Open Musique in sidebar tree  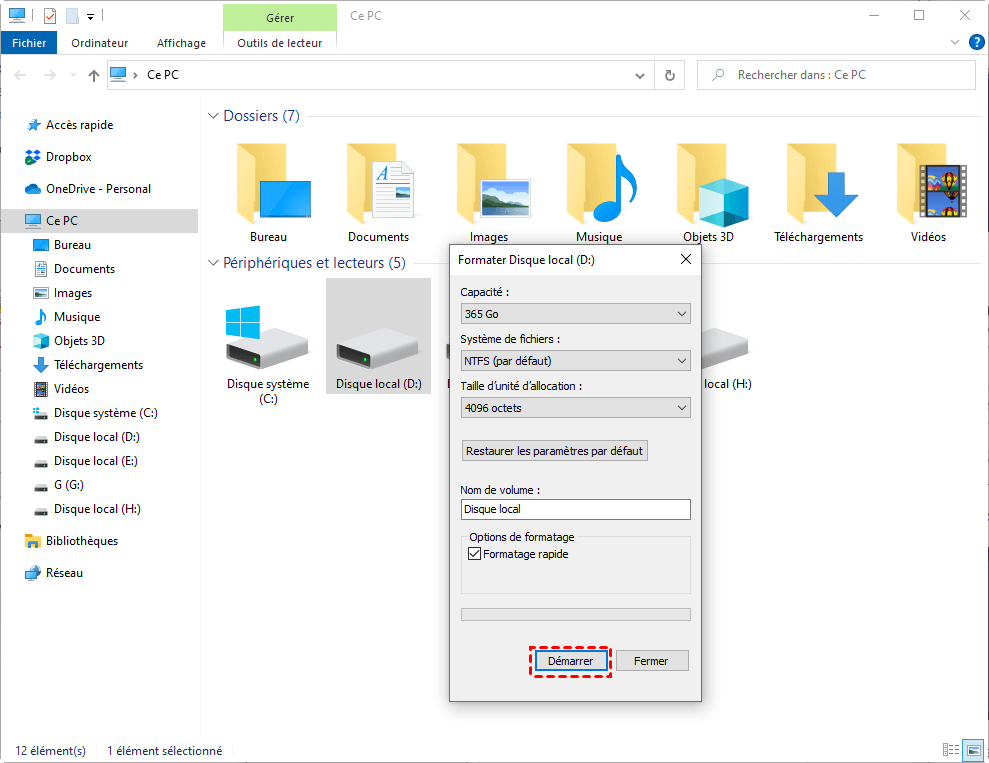click(x=67, y=317)
